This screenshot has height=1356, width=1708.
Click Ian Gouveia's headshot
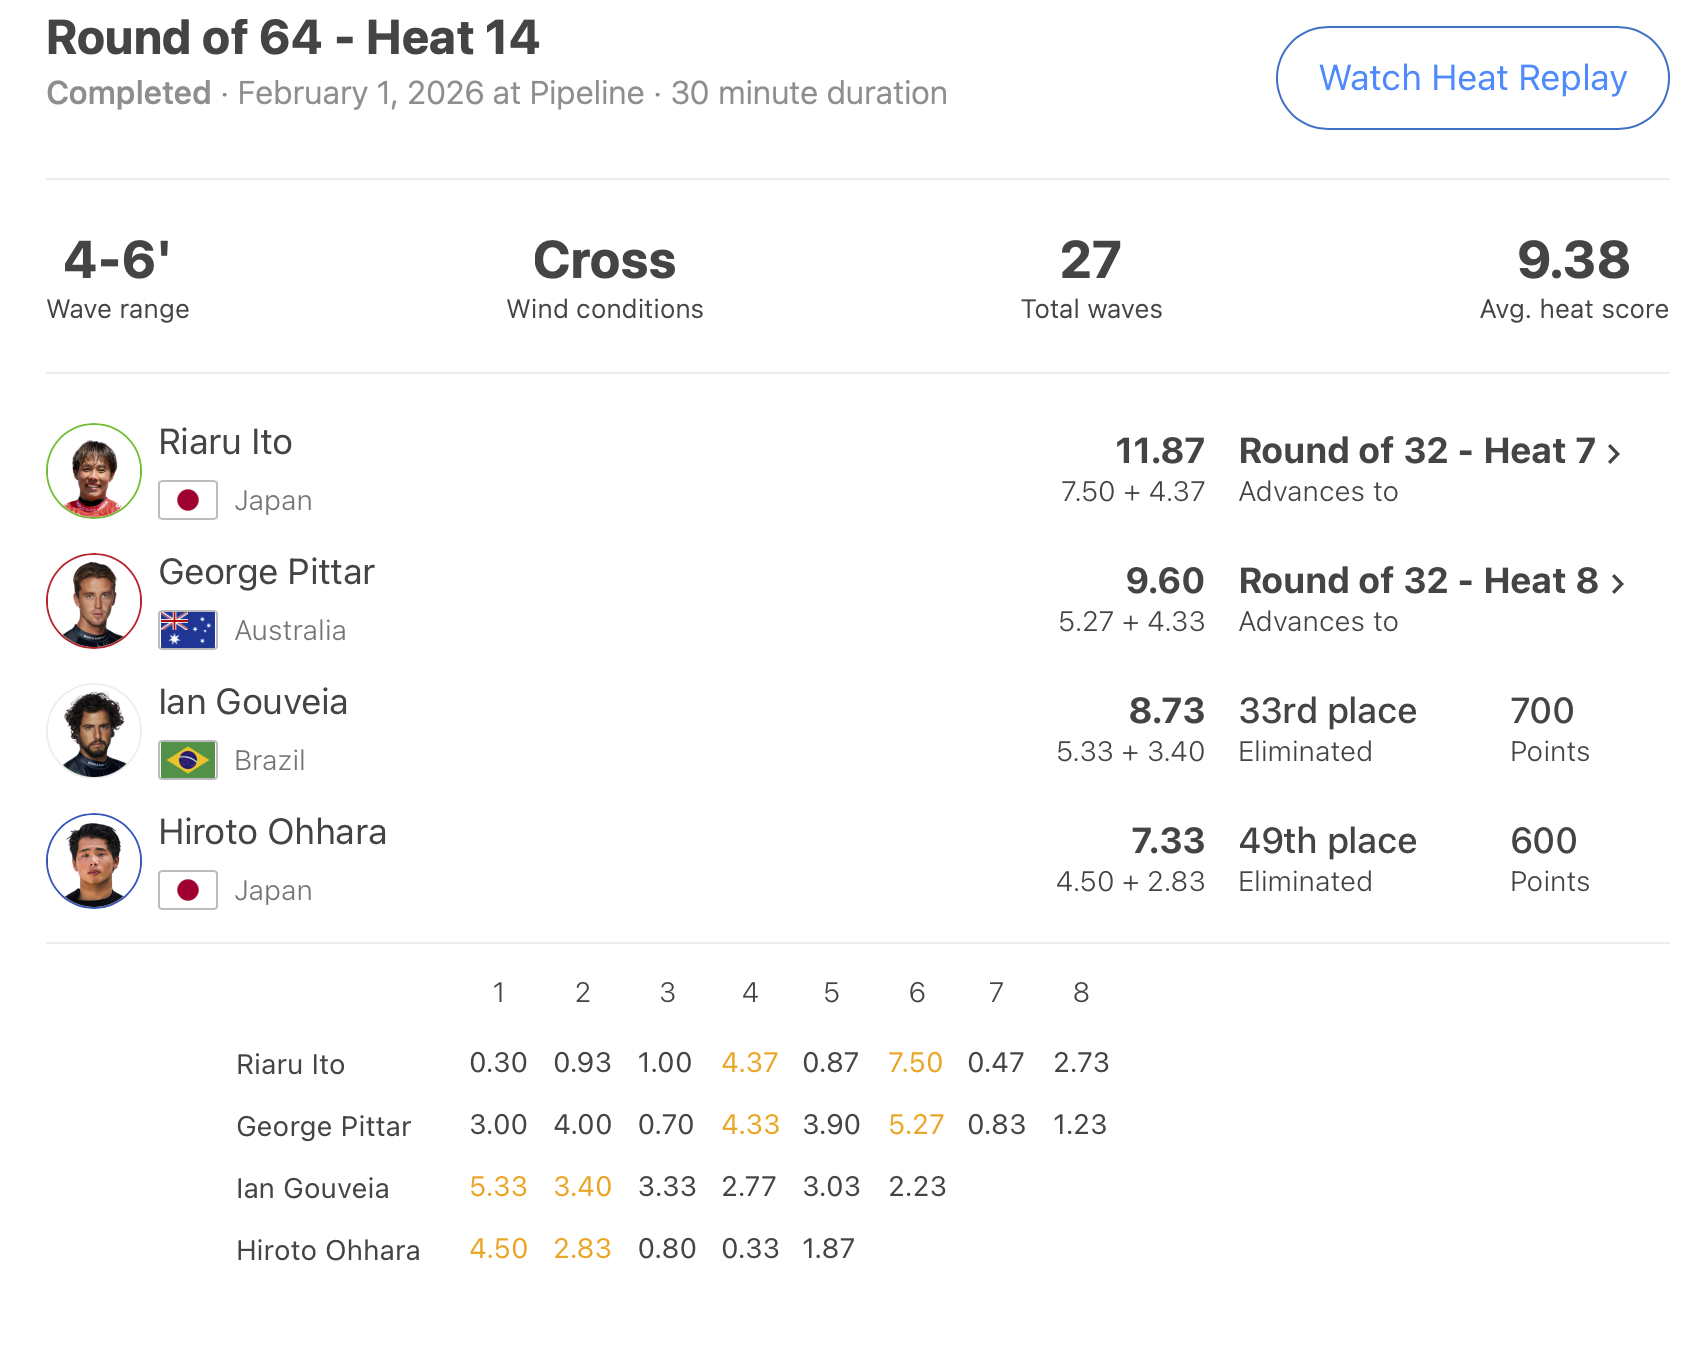pyautogui.click(x=94, y=731)
